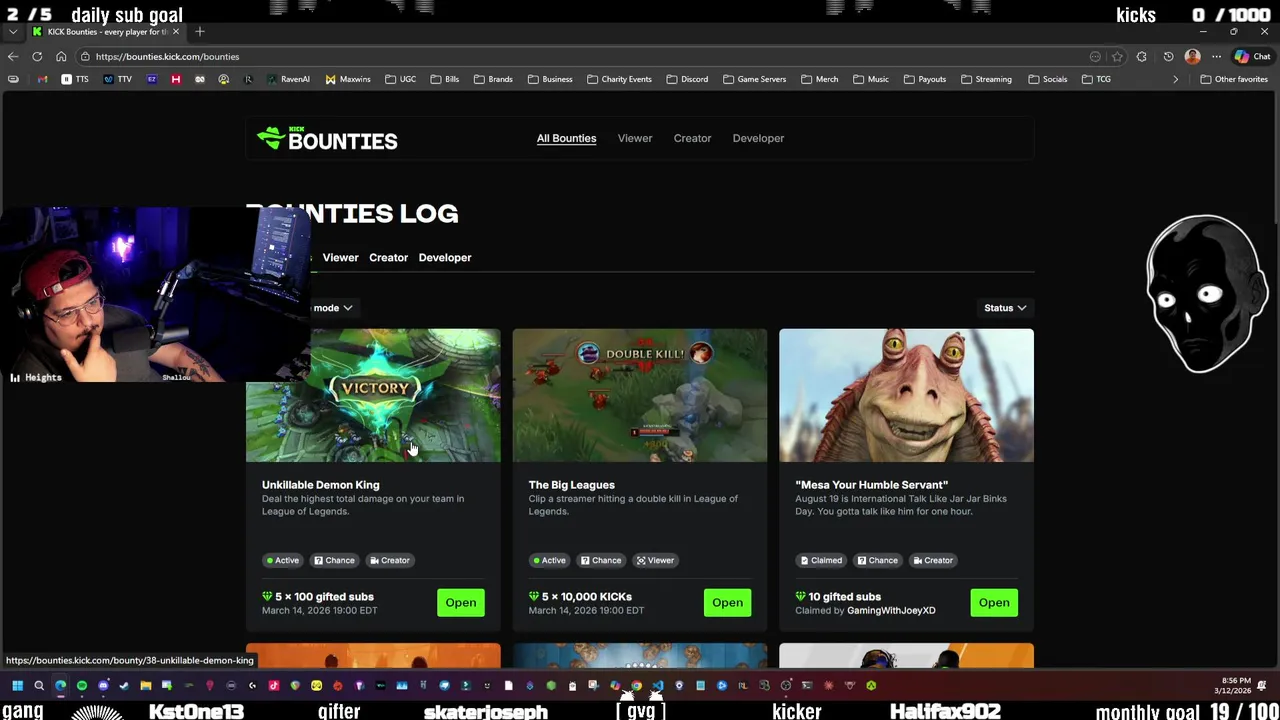Image resolution: width=1280 pixels, height=720 pixels.
Task: Open the Game Servers bookmarks folder
Action: [754, 79]
